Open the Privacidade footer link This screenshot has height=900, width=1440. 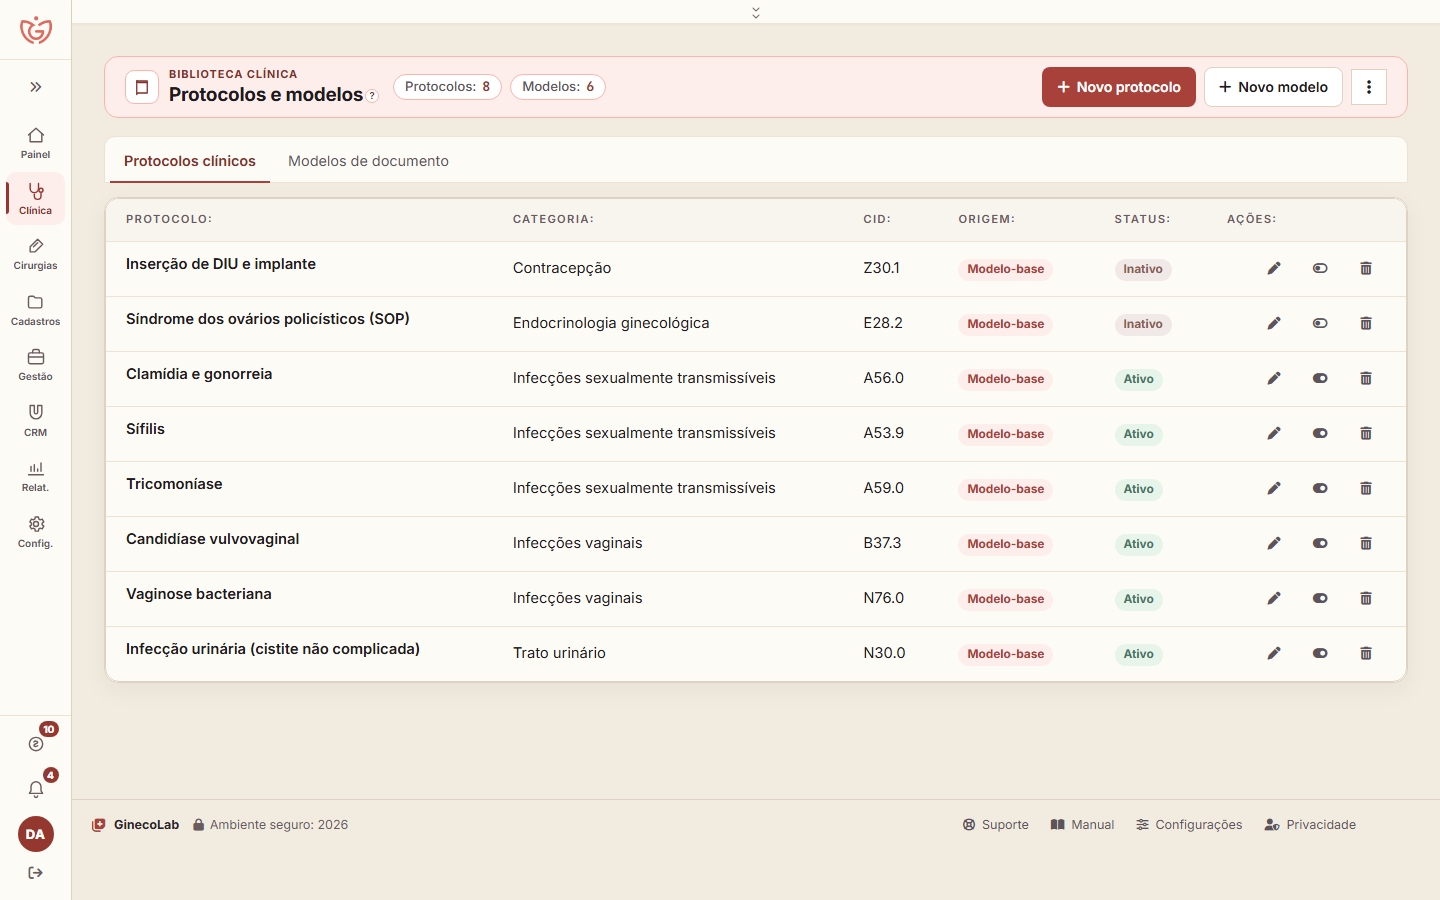(x=1310, y=825)
